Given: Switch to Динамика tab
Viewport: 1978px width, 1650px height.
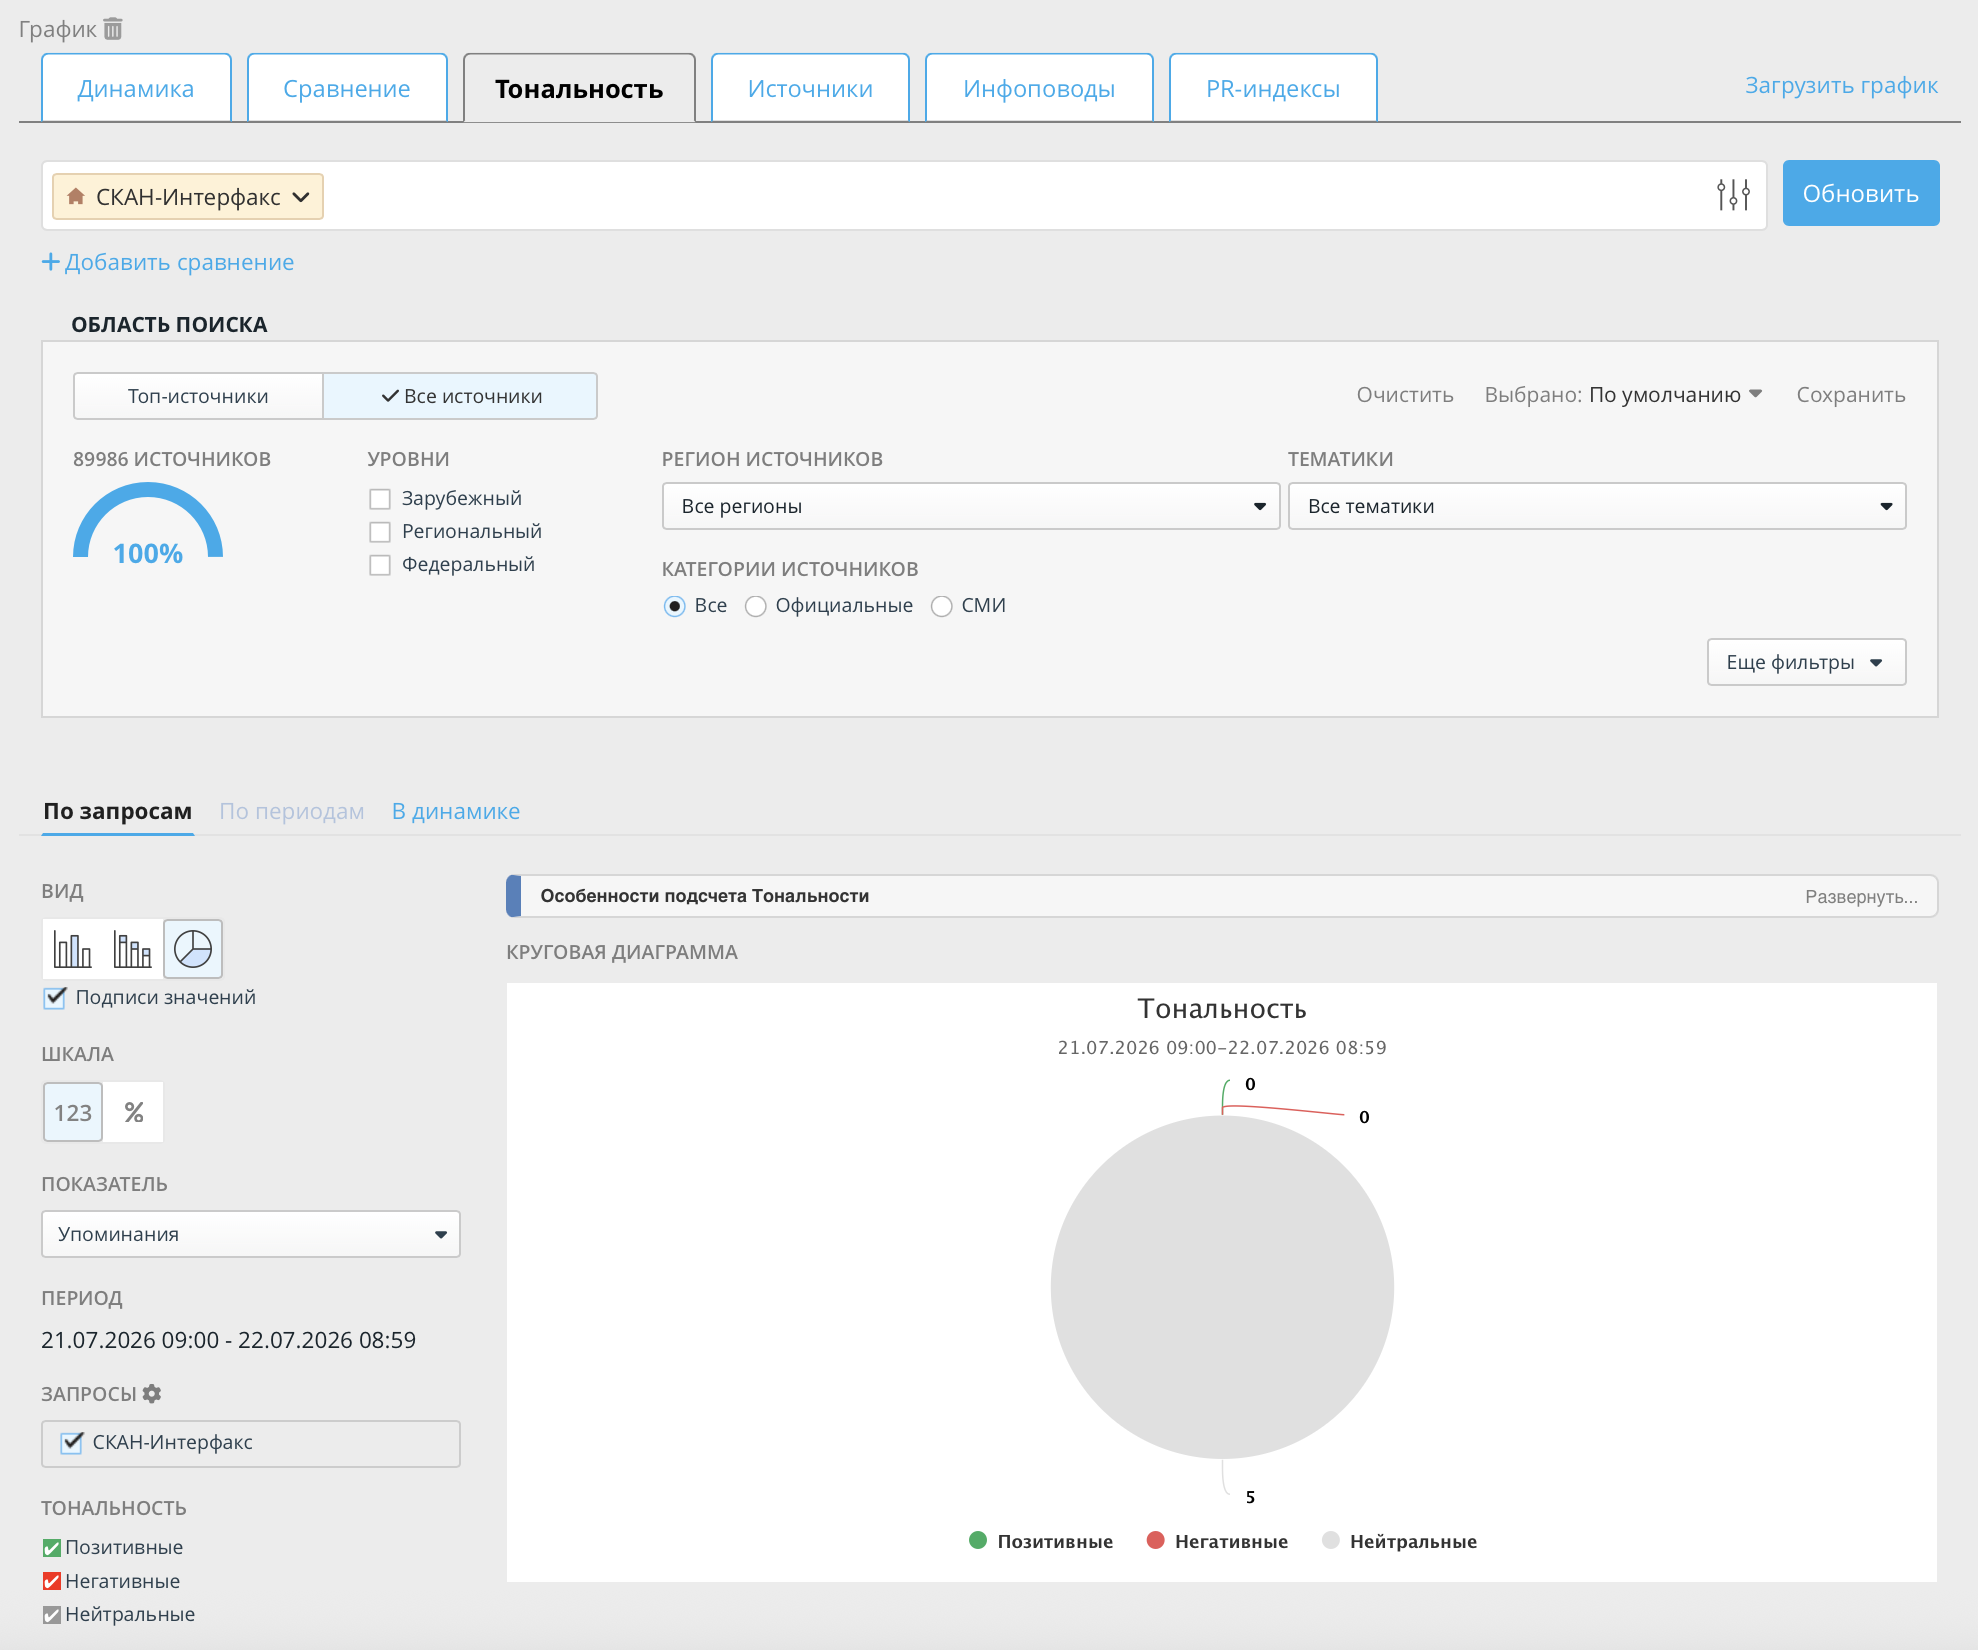Looking at the screenshot, I should [x=136, y=88].
